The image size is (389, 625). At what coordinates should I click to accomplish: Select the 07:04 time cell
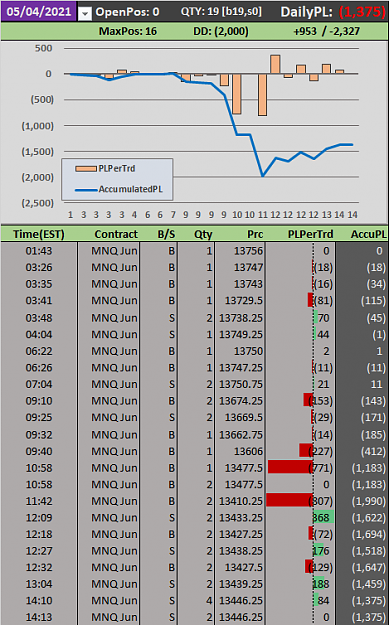point(39,384)
